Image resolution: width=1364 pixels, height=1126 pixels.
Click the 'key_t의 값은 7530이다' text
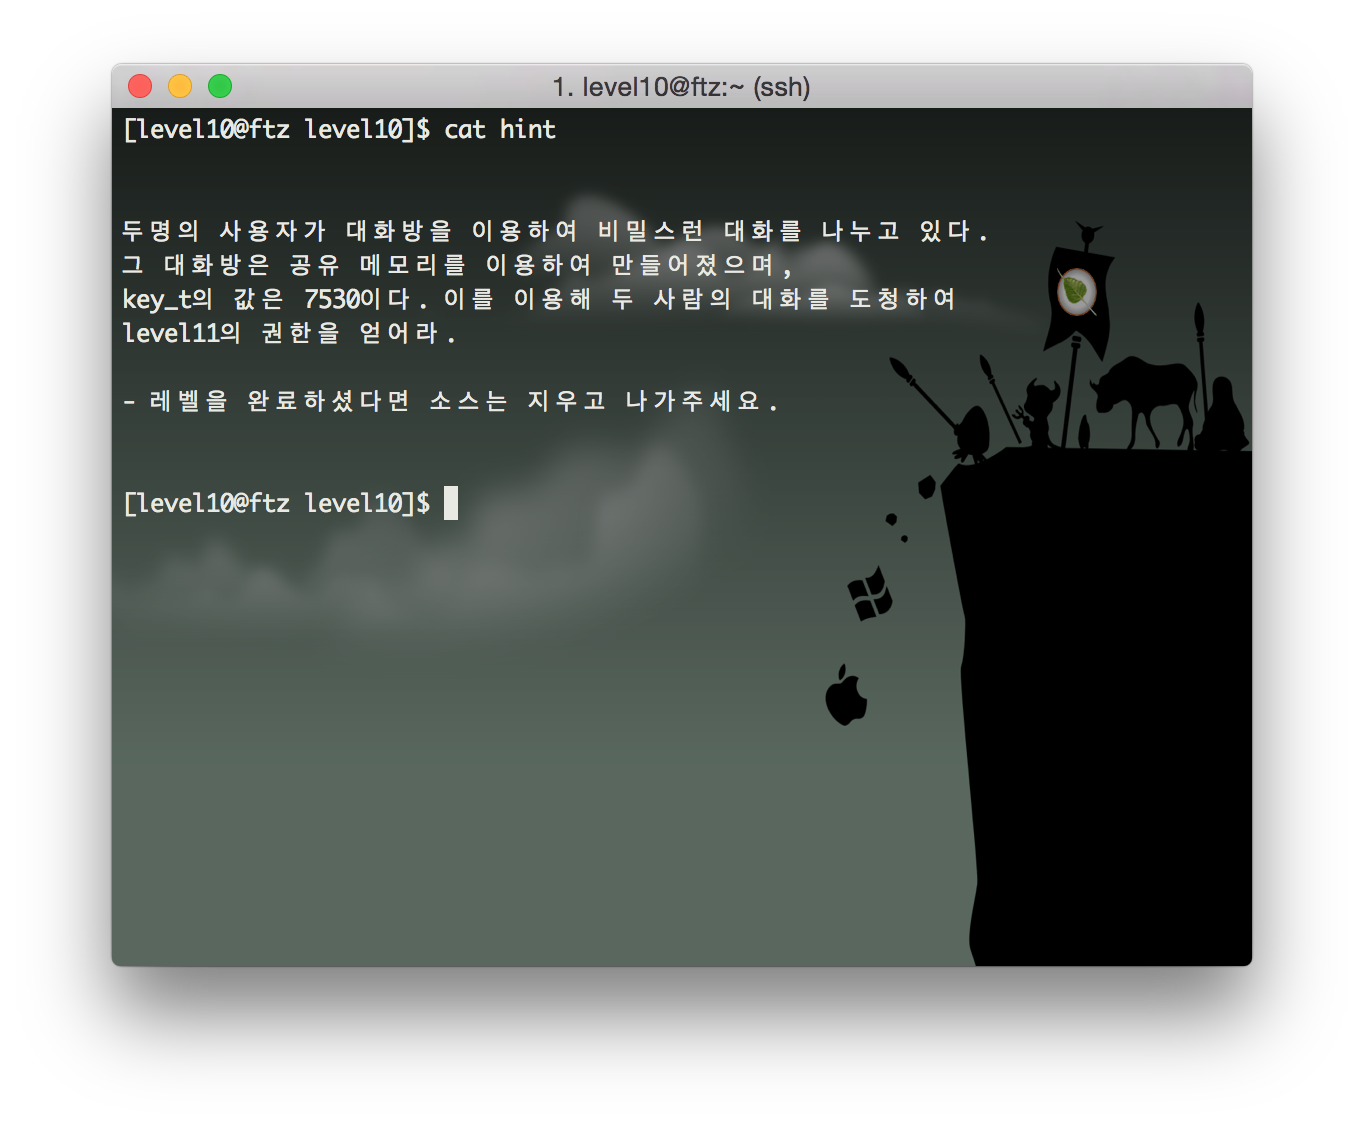click(x=275, y=299)
